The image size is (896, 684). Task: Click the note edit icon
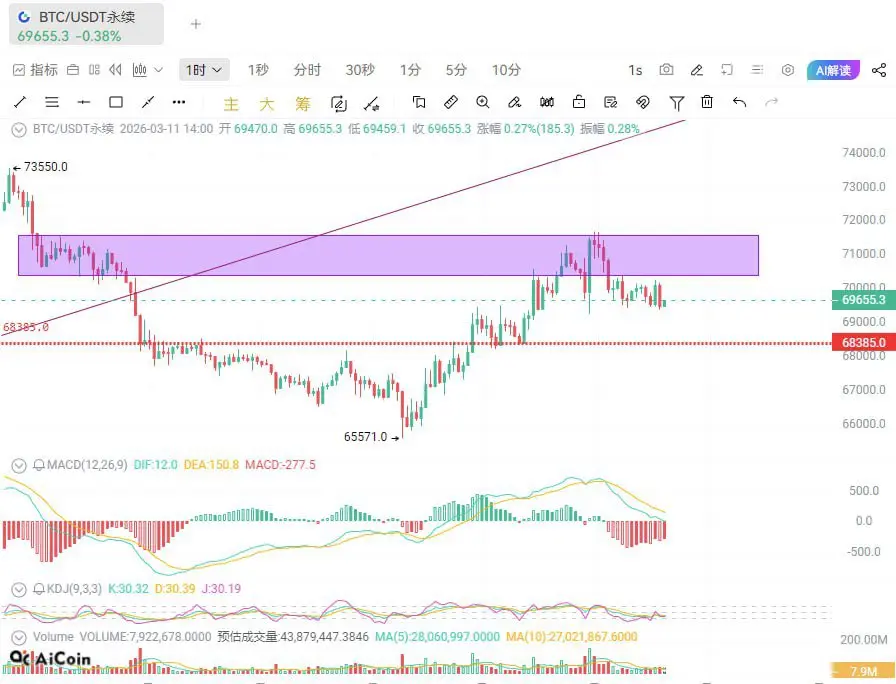click(611, 102)
